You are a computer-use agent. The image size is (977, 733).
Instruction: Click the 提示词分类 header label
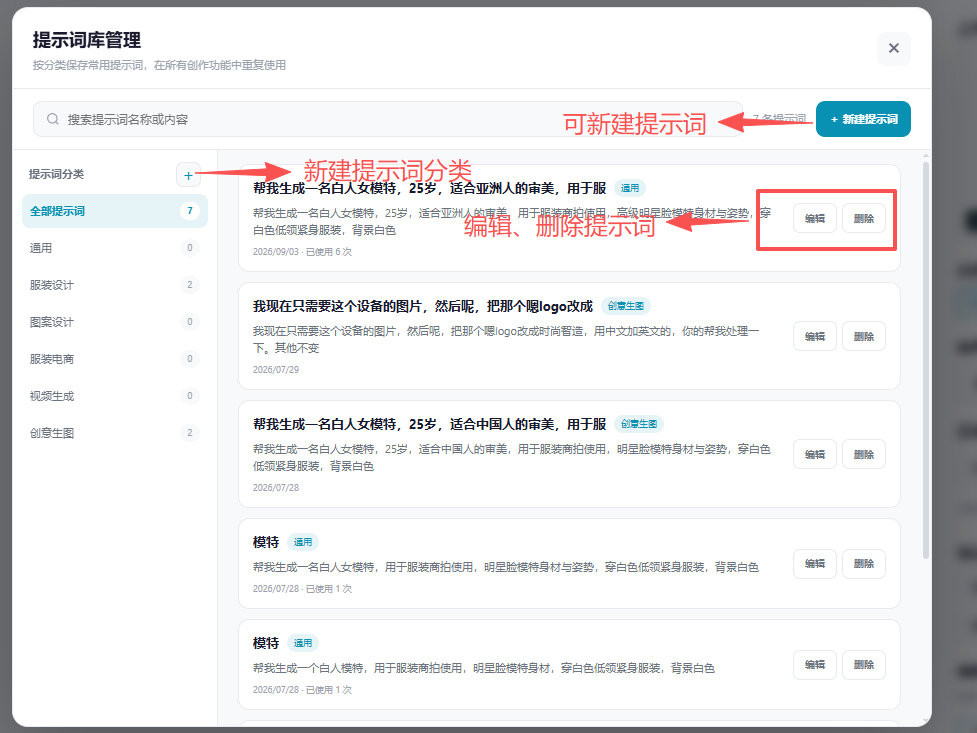pos(56,174)
